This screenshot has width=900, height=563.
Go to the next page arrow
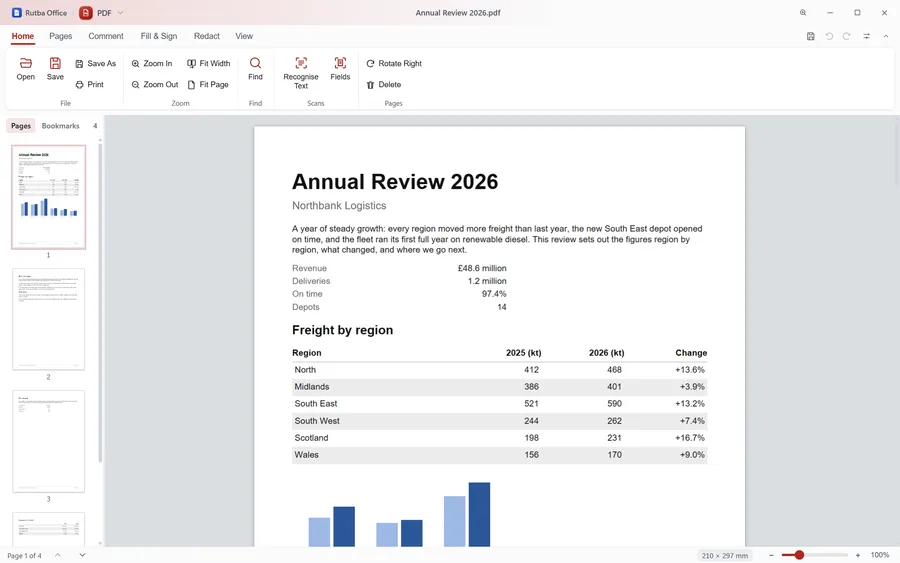coord(82,555)
